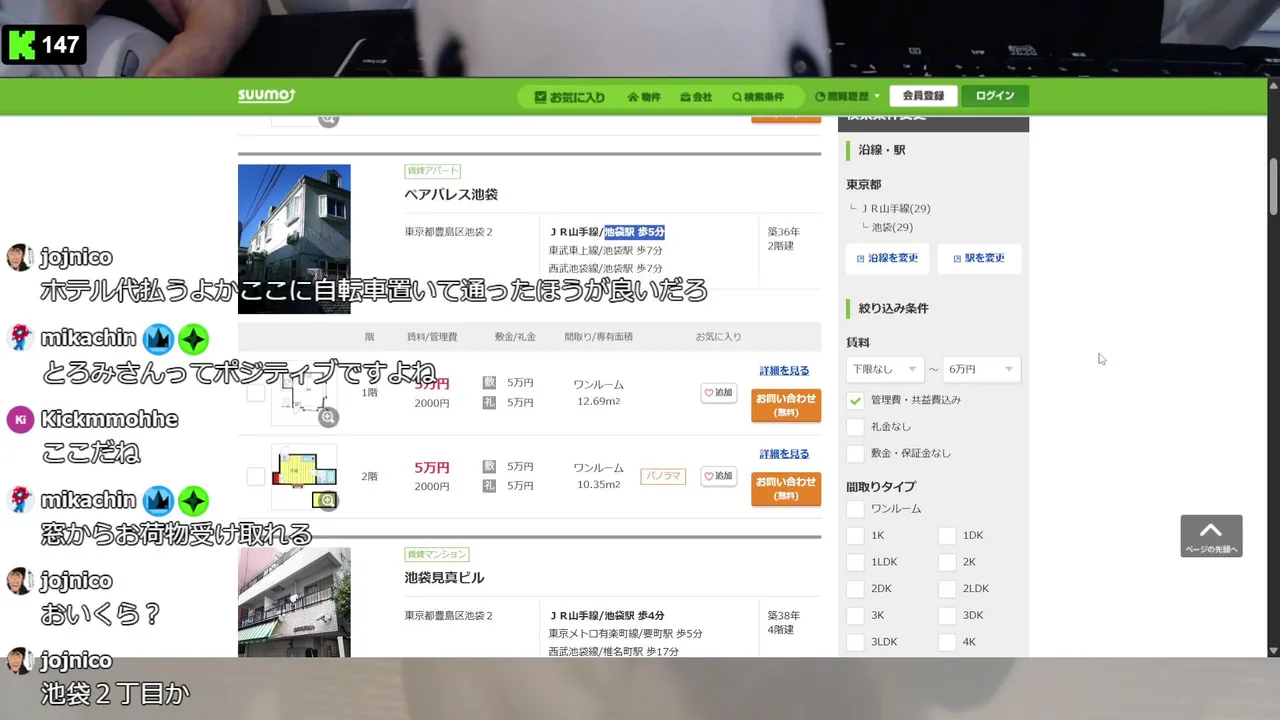
Task: Click Kick logo viewer count overlay
Action: [45, 44]
